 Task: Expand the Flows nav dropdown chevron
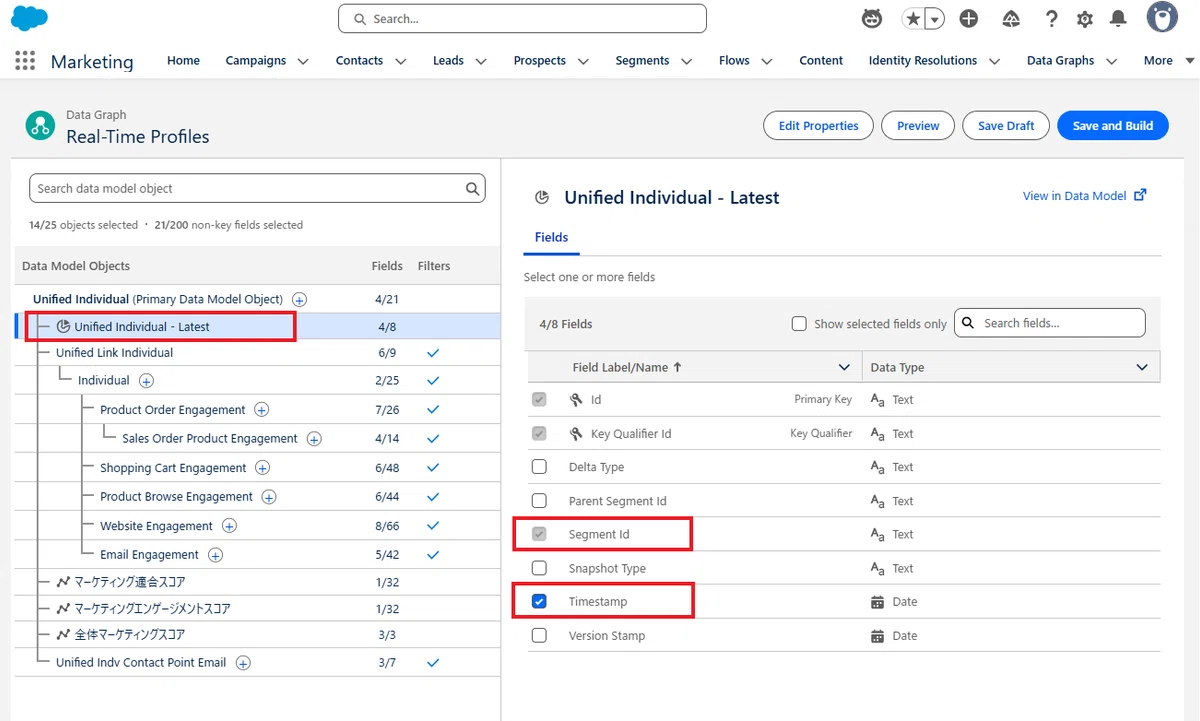click(x=767, y=61)
